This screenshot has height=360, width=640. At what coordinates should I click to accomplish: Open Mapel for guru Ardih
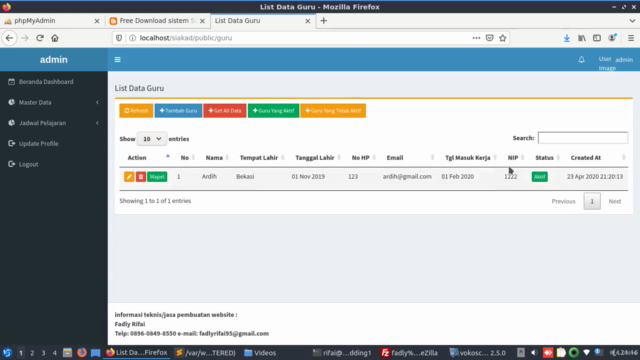click(157, 177)
